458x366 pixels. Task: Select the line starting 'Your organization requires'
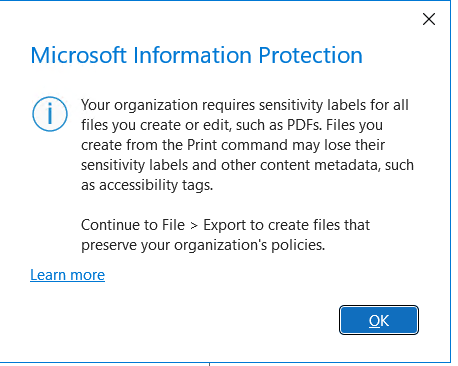coord(245,106)
